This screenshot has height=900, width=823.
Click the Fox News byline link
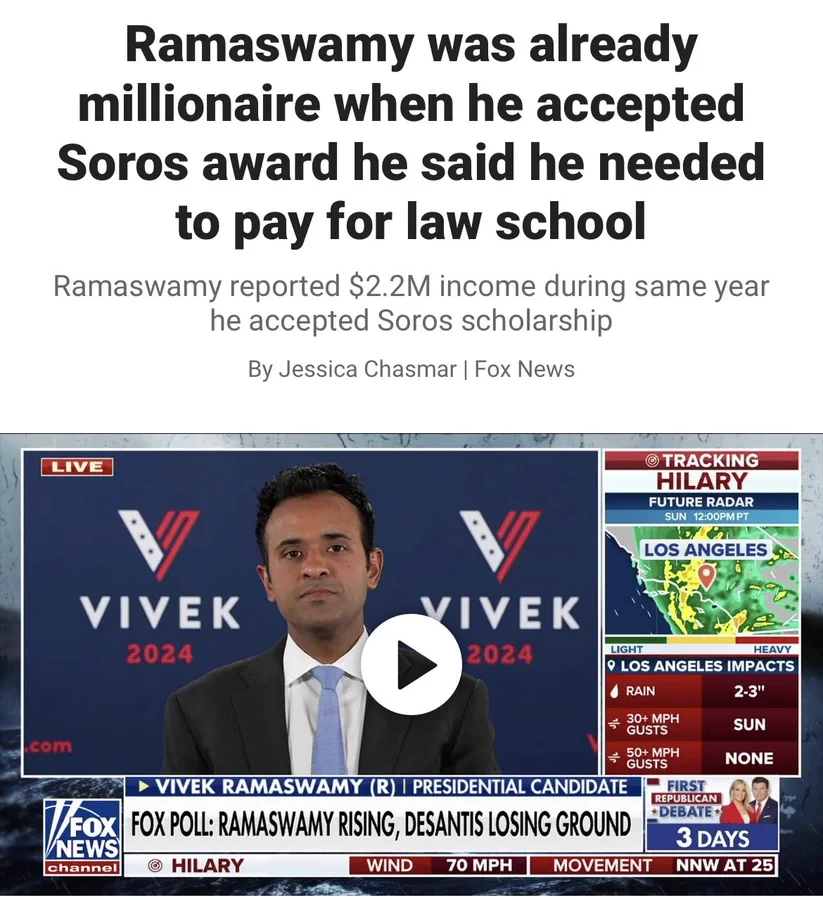(525, 369)
